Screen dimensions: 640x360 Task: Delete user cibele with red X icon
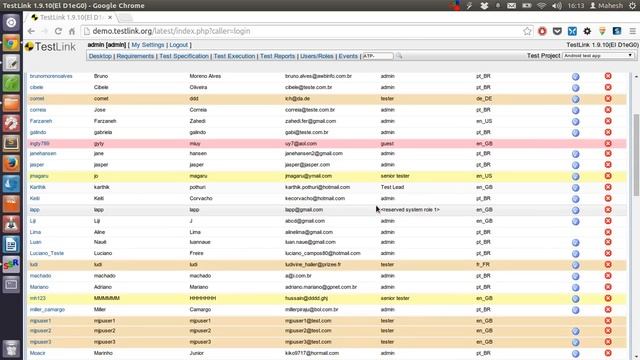point(608,87)
